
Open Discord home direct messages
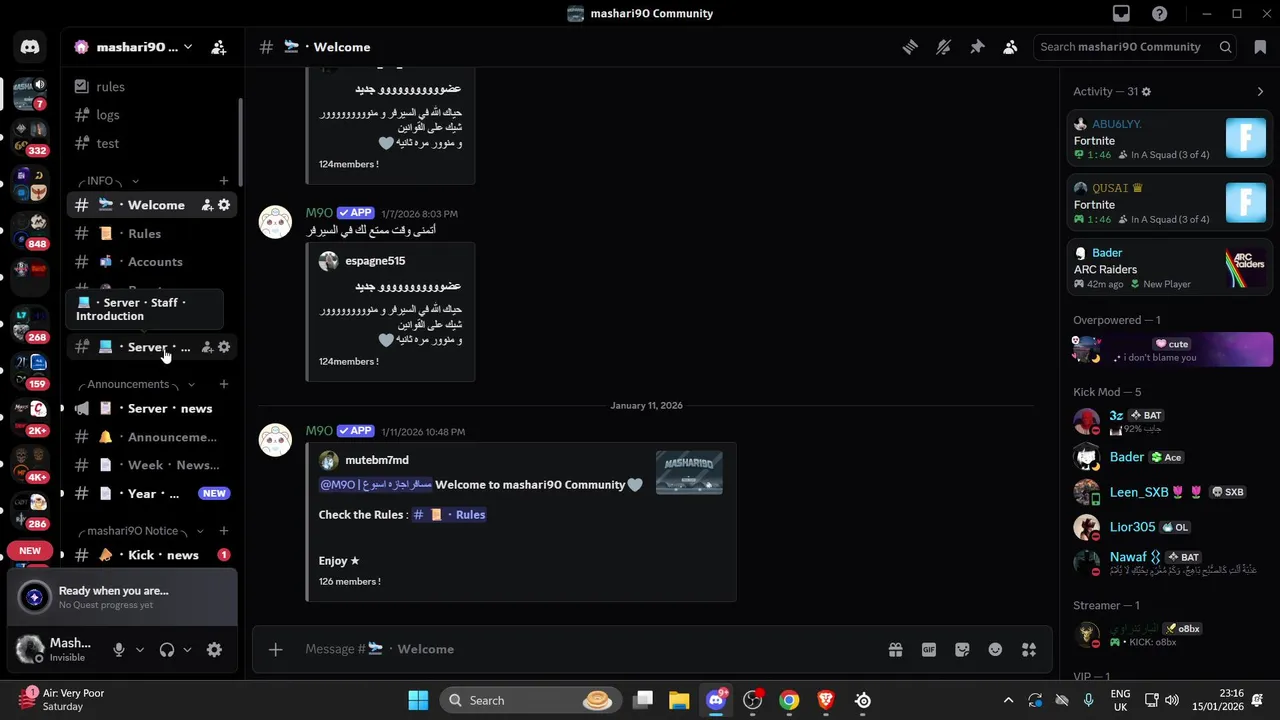click(x=30, y=47)
